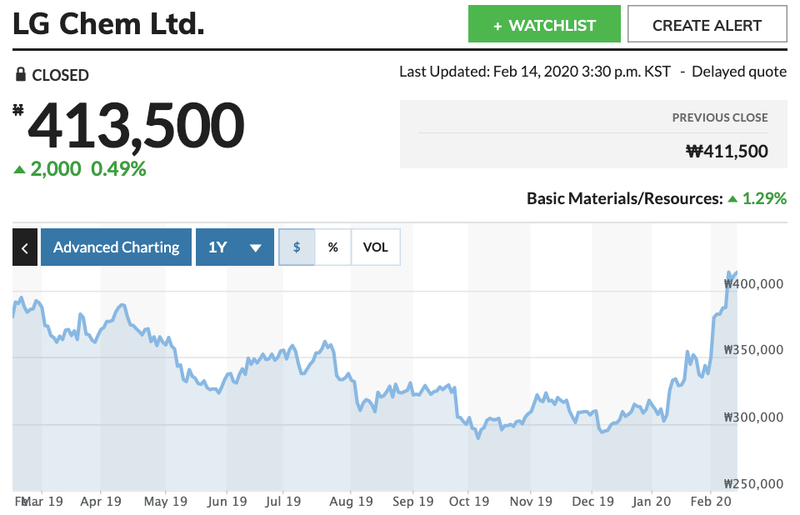Image resolution: width=800 pixels, height=515 pixels.
Task: Show volume with the VOL toggle
Action: [x=376, y=247]
